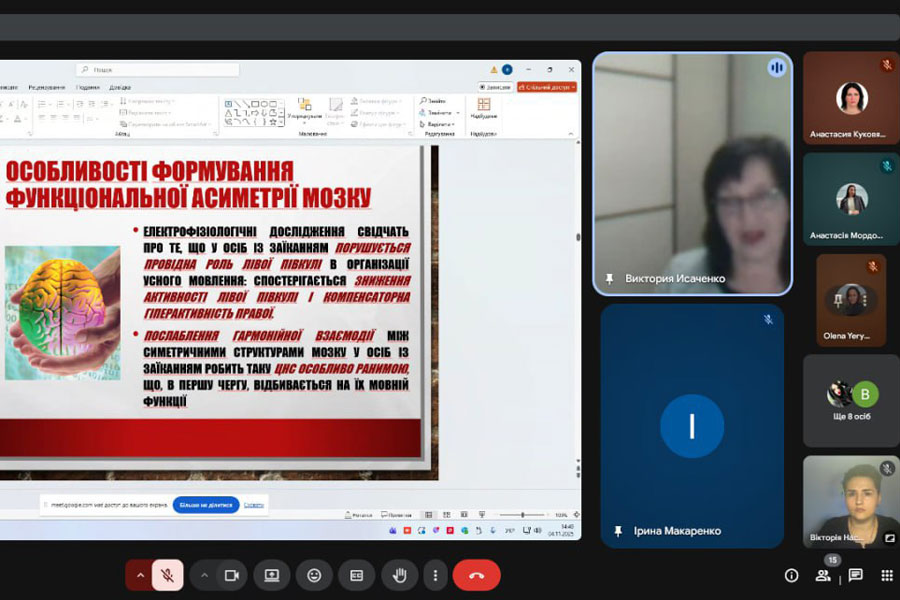This screenshot has height=600, width=900.
Task: Toggle the camera on or off
Action: click(x=232, y=575)
